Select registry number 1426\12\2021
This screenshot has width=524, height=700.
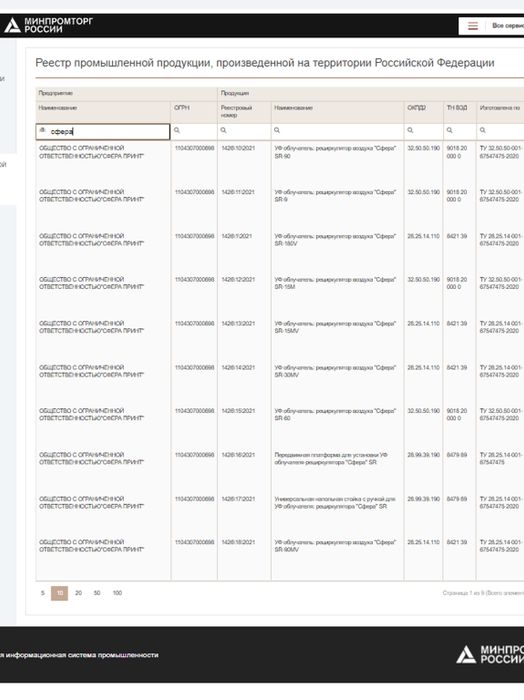click(x=238, y=279)
